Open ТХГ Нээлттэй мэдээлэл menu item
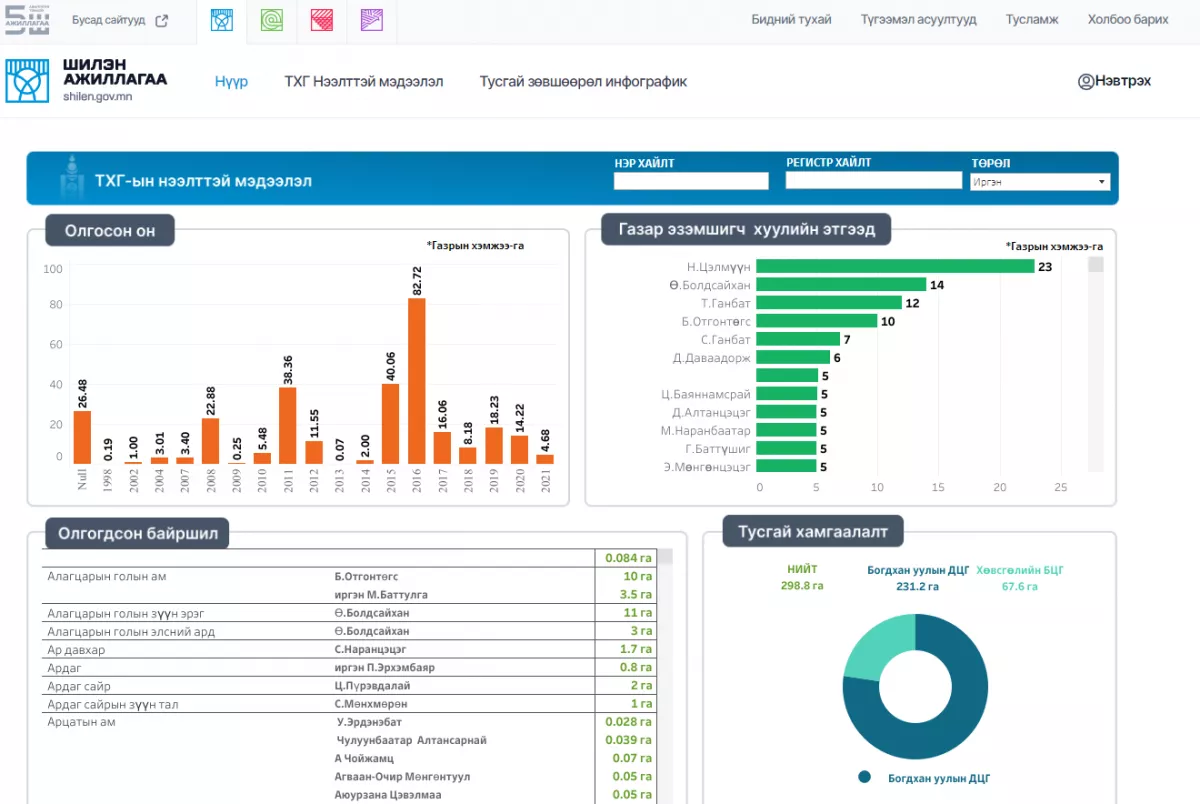 point(364,82)
